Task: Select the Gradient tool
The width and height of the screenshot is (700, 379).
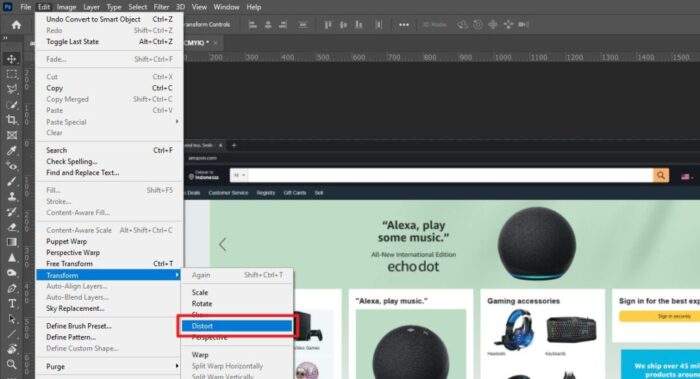Action: [x=12, y=242]
